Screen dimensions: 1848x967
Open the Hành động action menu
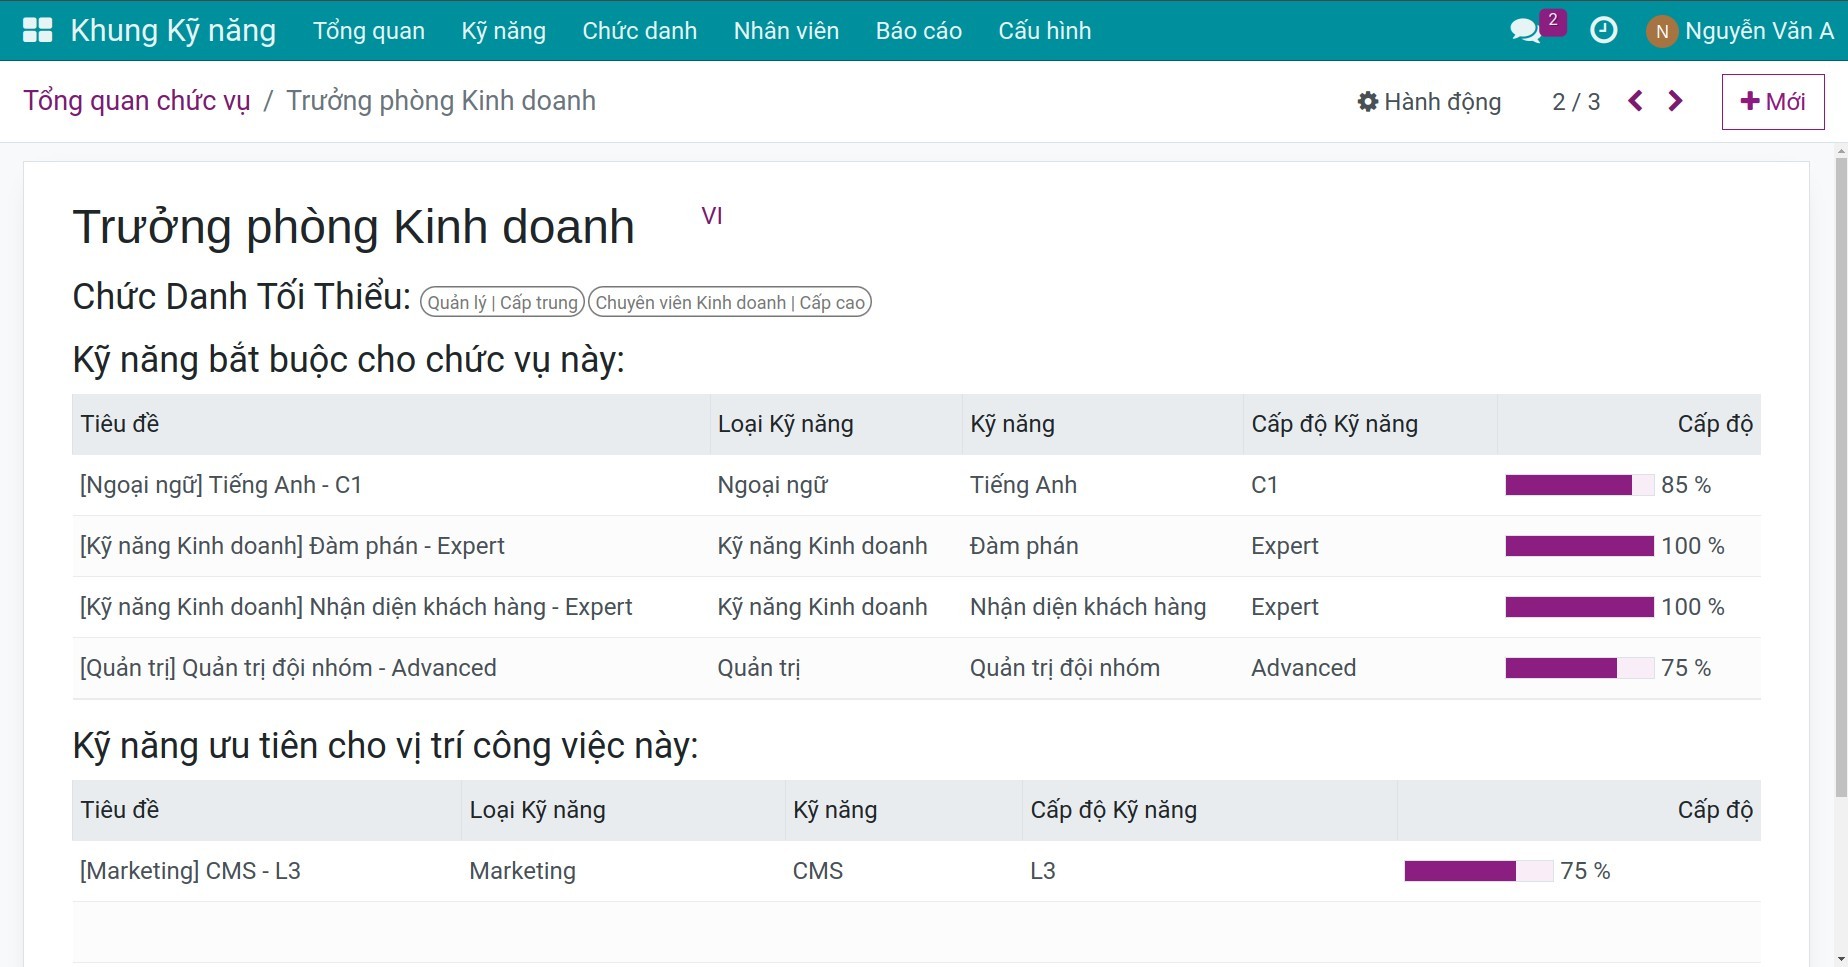click(x=1429, y=102)
